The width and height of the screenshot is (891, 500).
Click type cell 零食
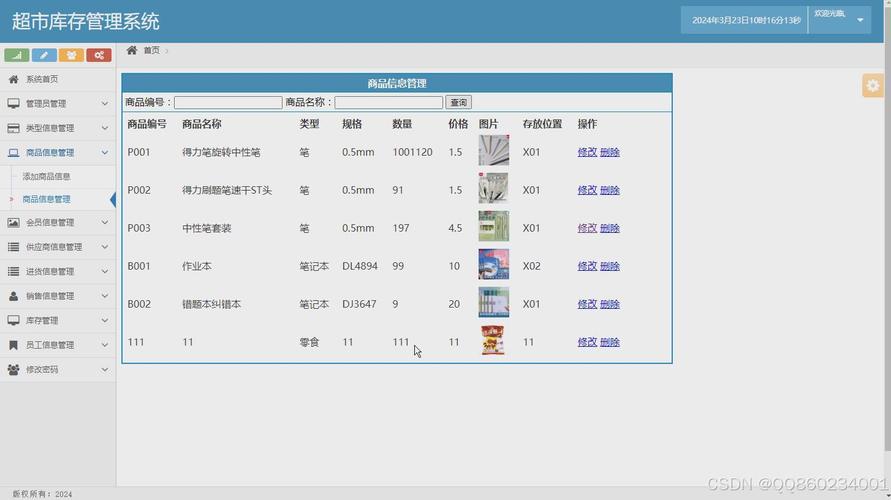[x=309, y=342]
